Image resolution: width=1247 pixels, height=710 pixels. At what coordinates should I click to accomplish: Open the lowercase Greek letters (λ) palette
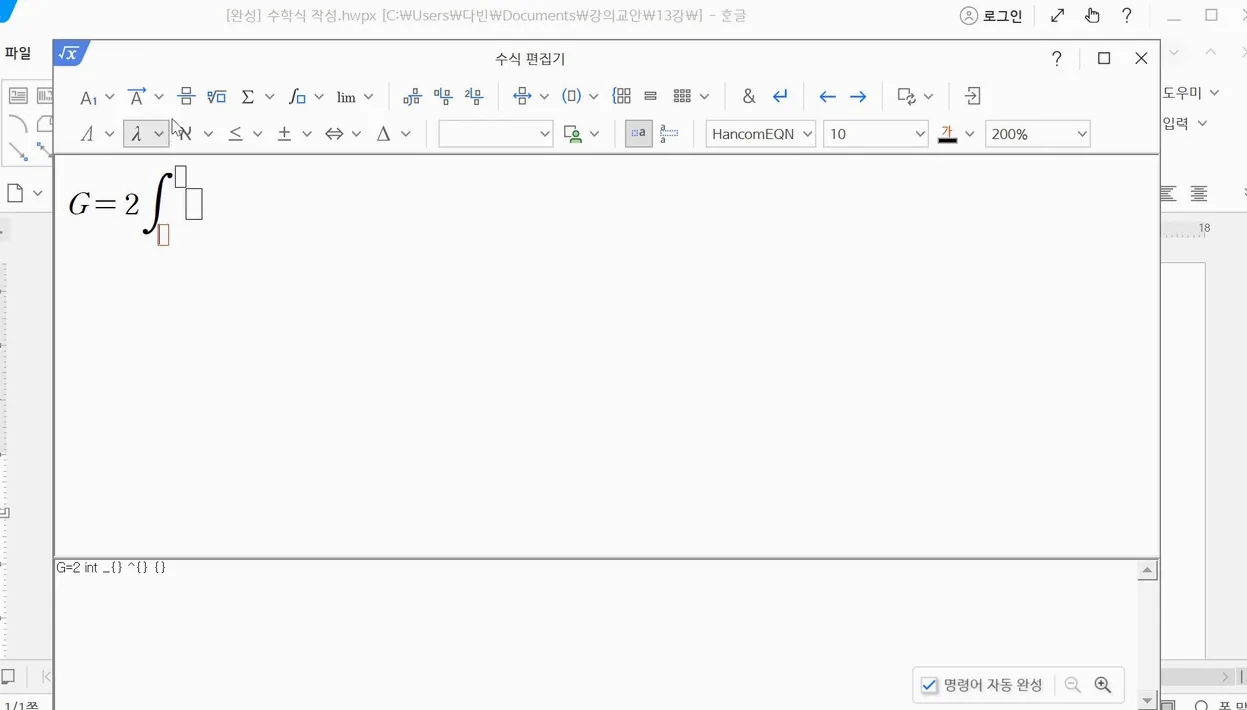click(x=137, y=134)
